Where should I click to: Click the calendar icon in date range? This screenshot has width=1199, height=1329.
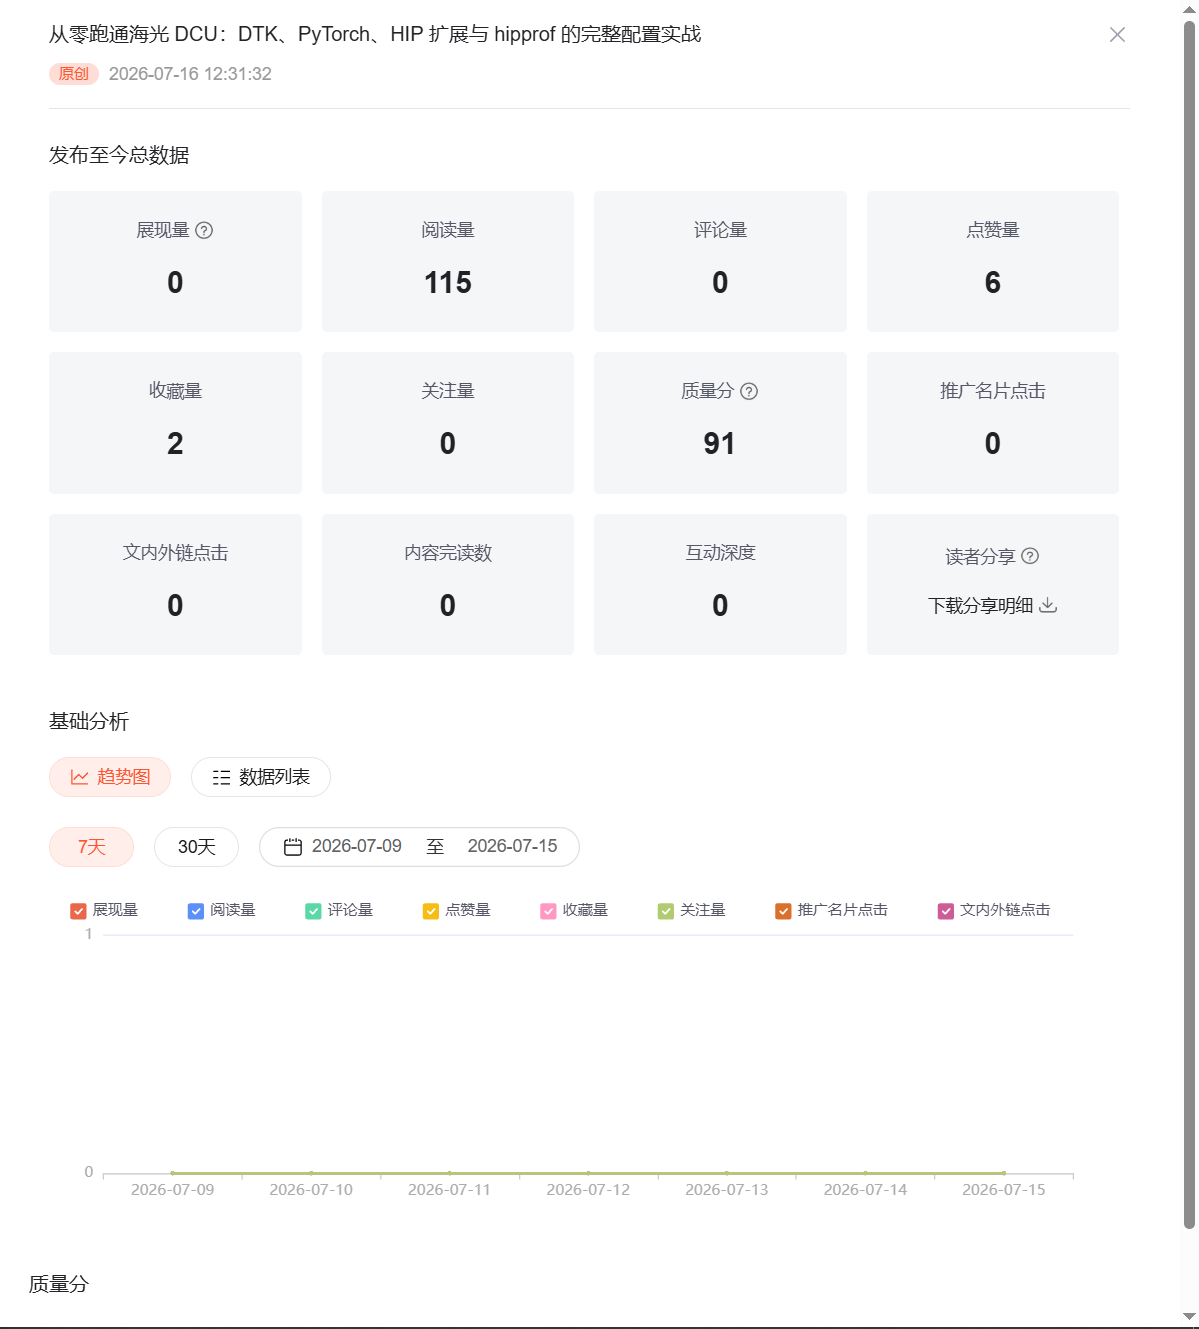click(x=293, y=847)
